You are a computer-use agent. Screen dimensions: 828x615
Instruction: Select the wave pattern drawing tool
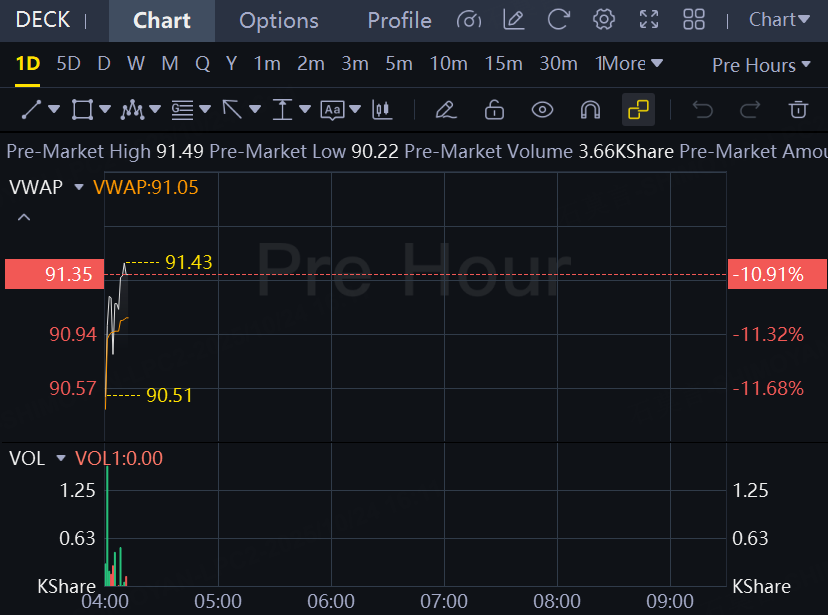(x=132, y=110)
